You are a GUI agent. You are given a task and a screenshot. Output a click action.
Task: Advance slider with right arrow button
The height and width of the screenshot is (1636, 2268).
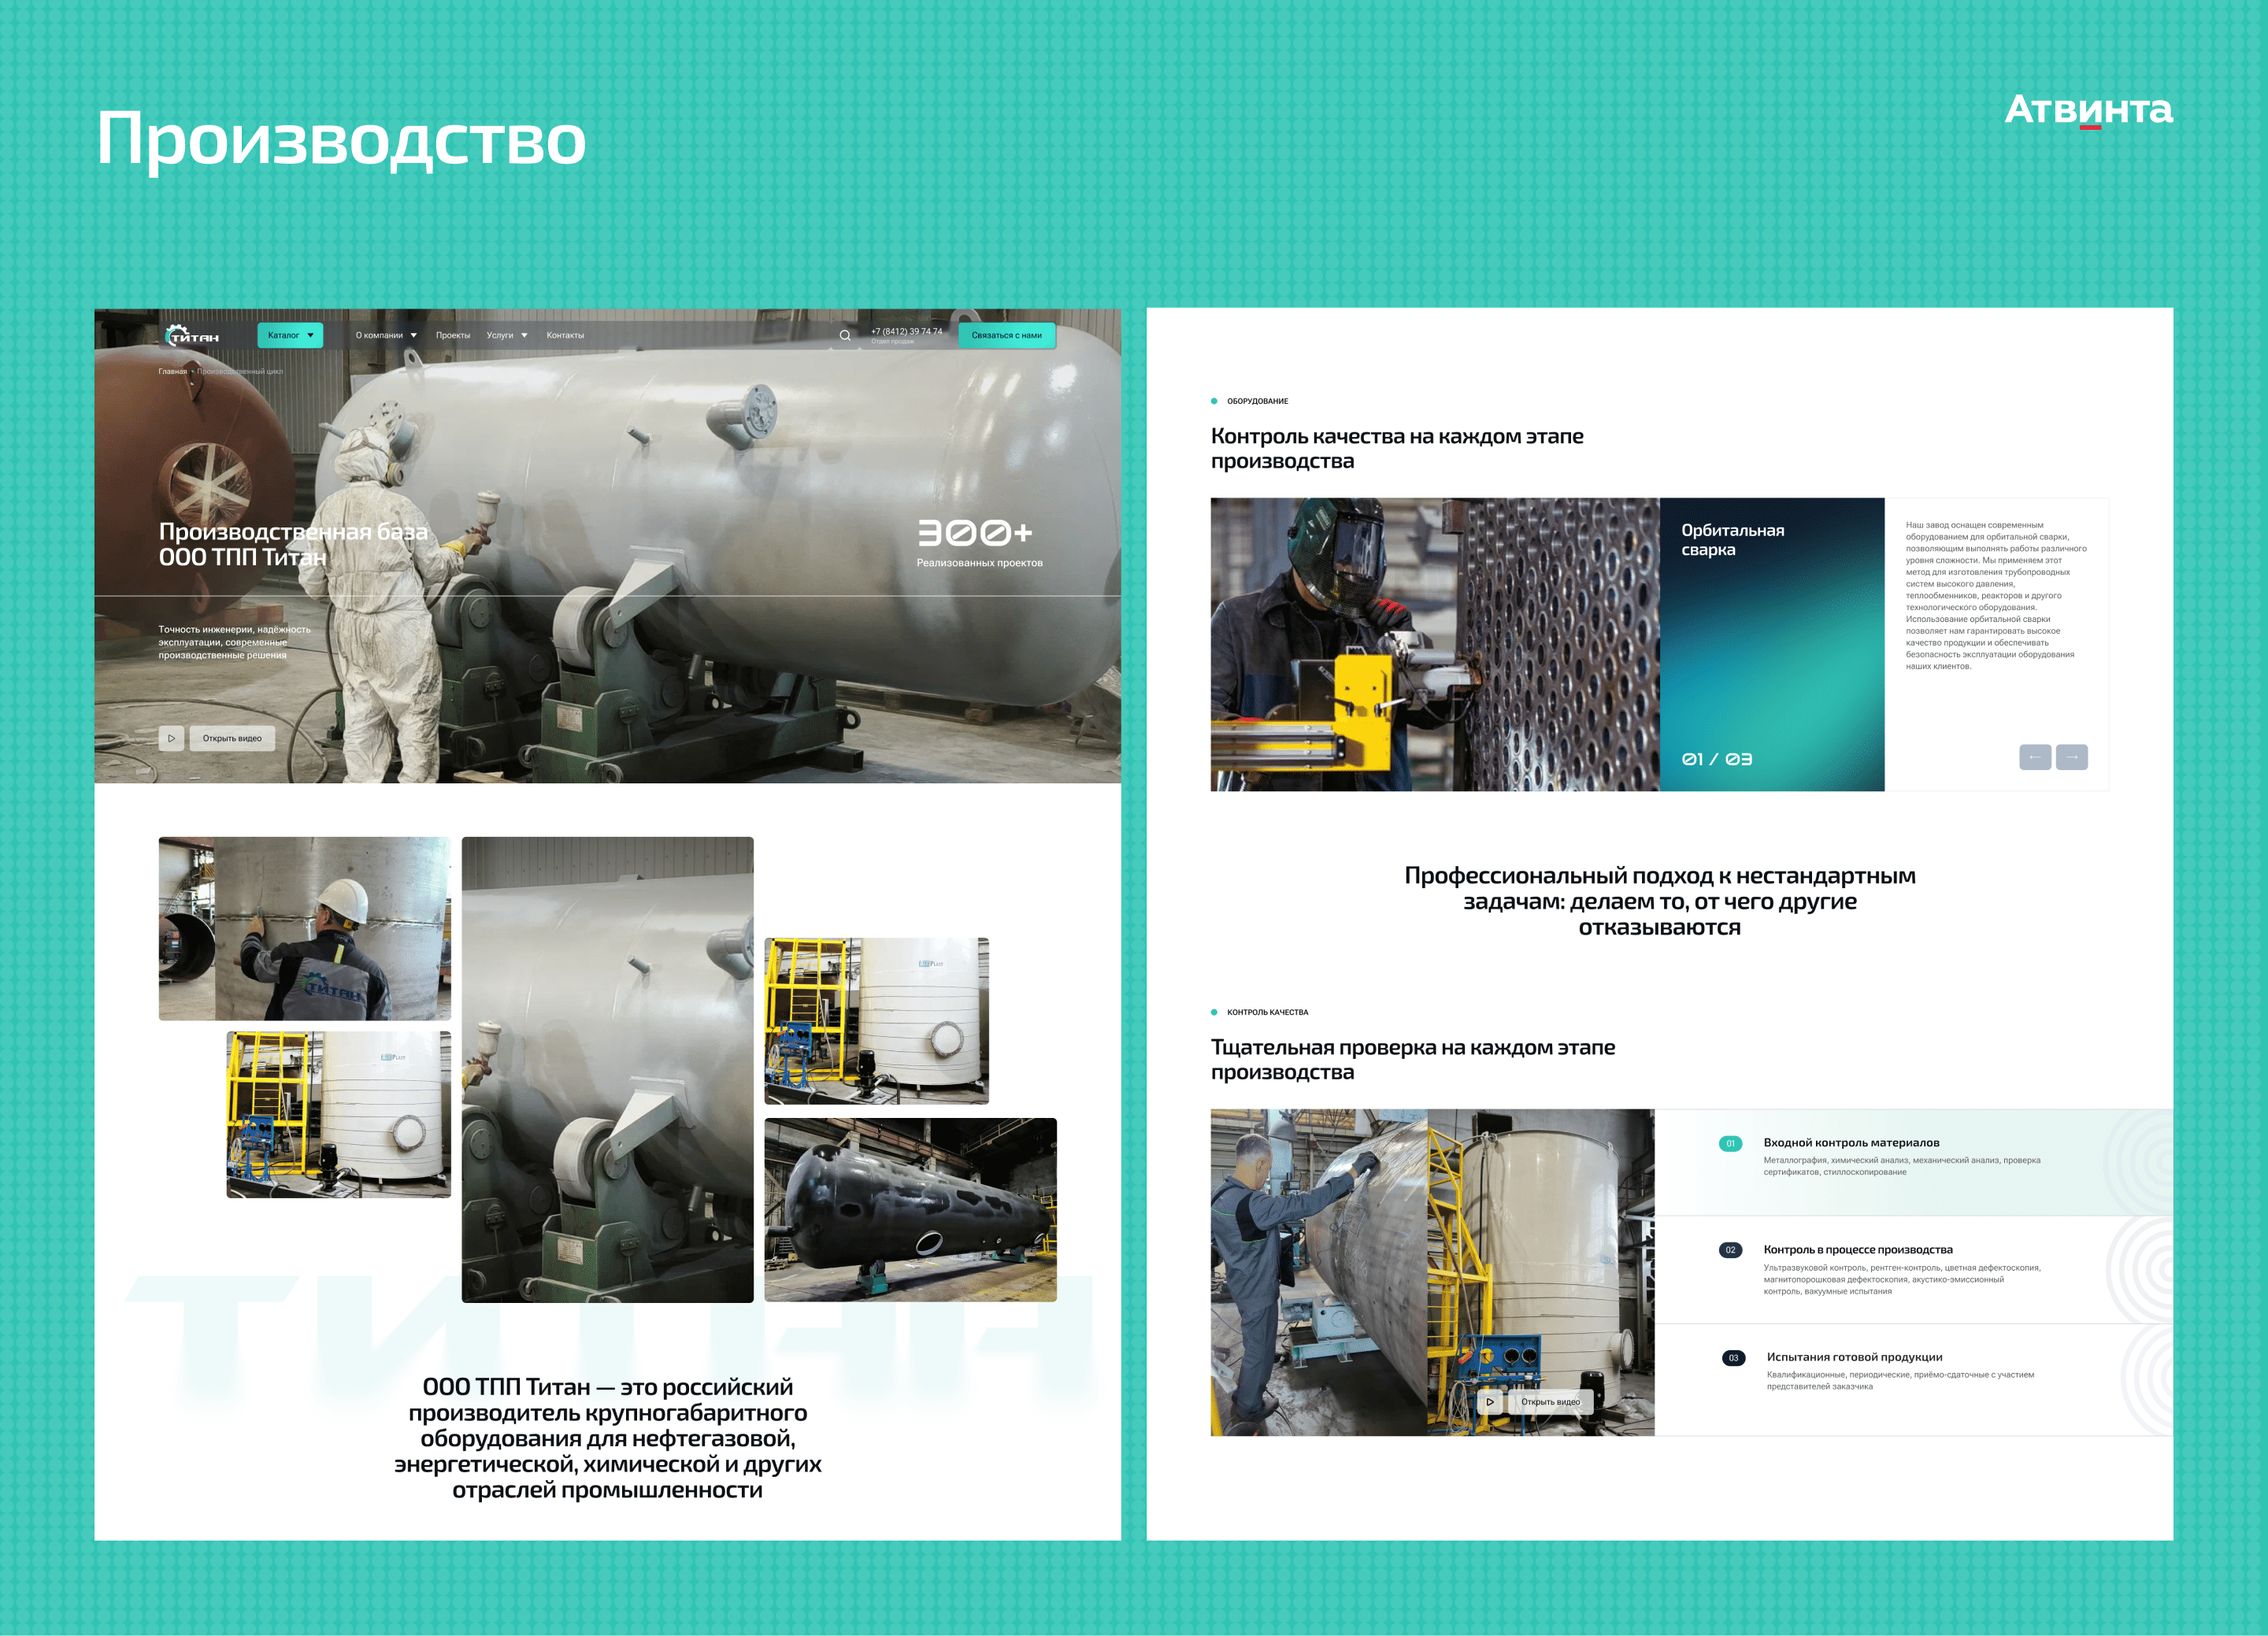tap(2072, 757)
